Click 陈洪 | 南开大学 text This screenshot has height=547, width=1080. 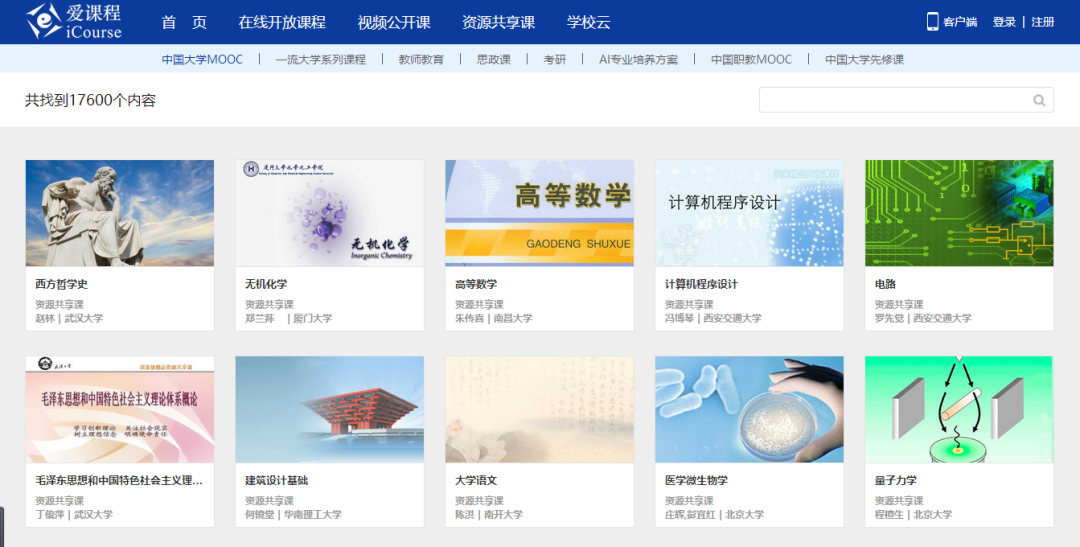point(489,515)
